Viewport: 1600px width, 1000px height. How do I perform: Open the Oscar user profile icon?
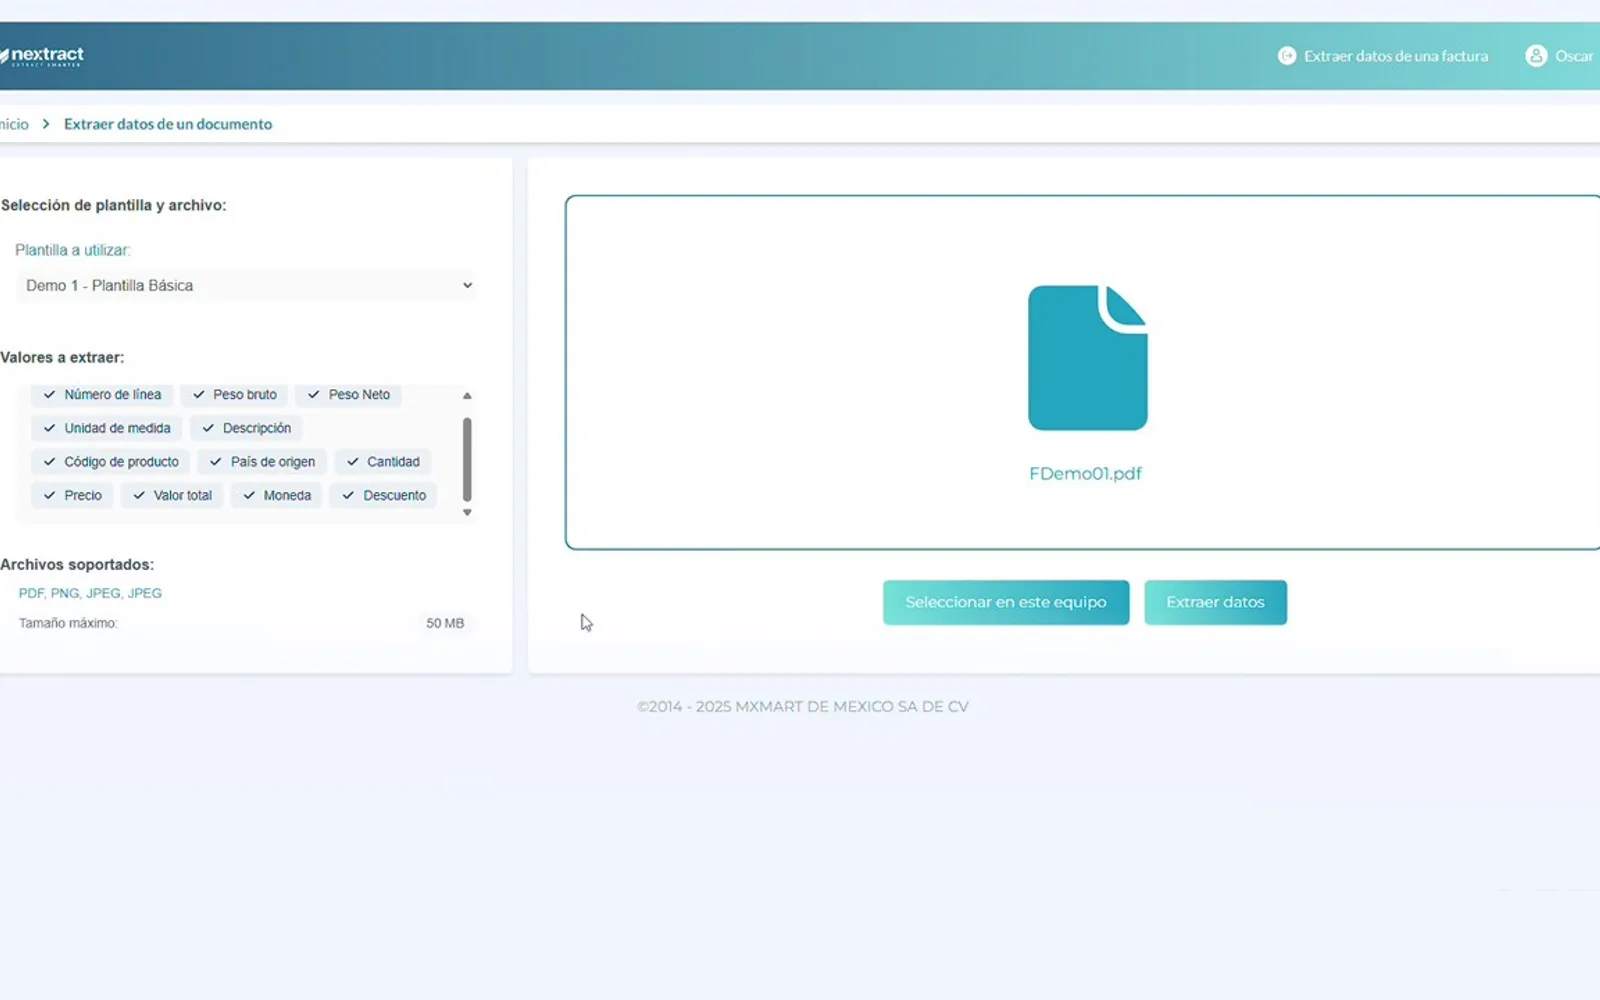tap(1536, 56)
